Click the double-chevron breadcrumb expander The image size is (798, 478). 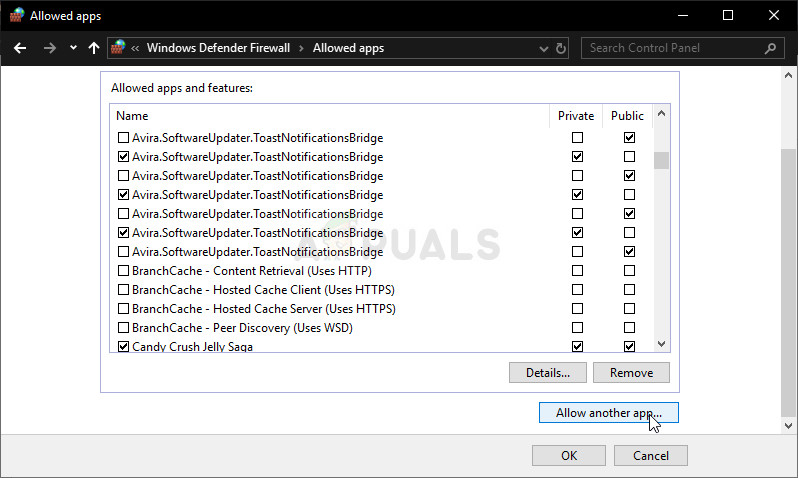[x=136, y=48]
